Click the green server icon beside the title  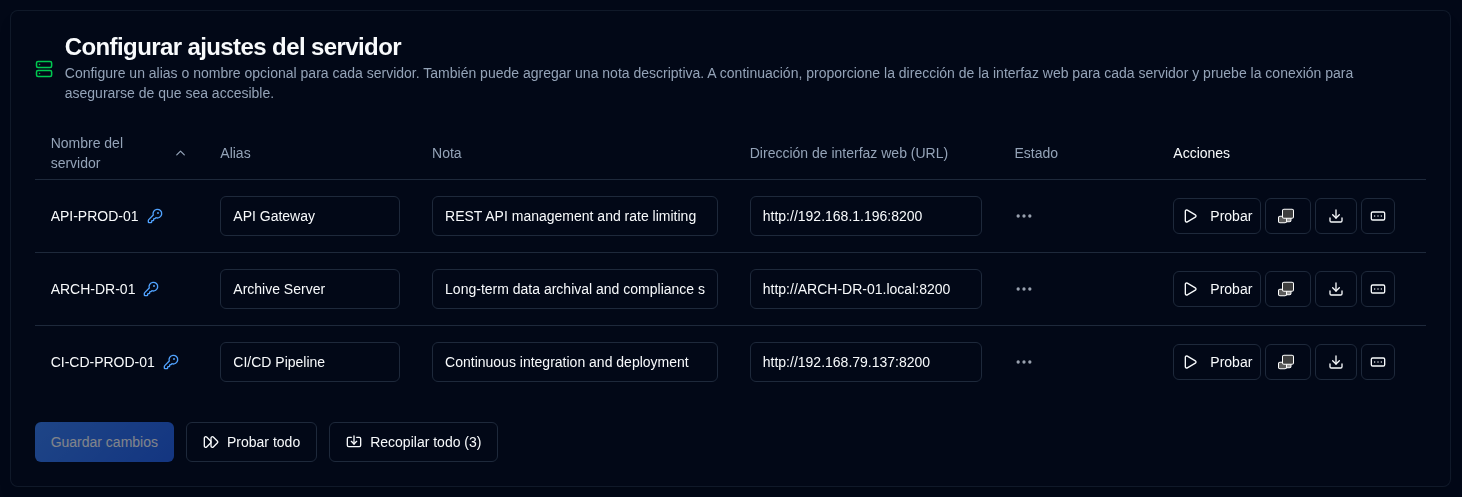[44, 69]
